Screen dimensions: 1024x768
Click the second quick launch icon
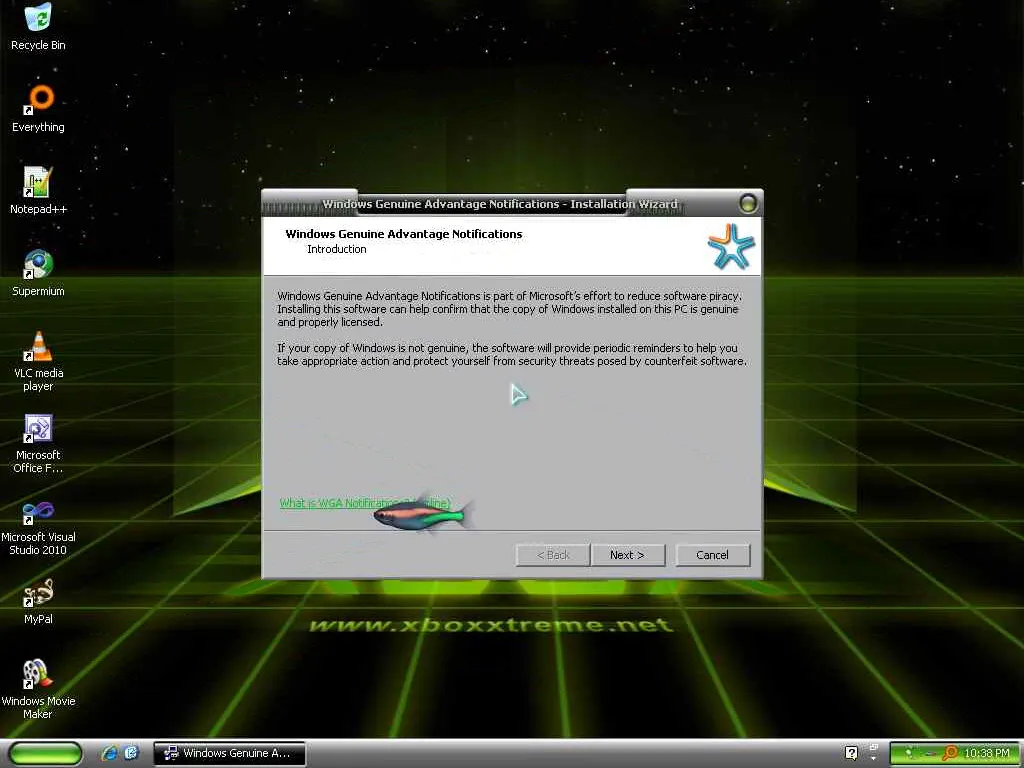[x=131, y=753]
